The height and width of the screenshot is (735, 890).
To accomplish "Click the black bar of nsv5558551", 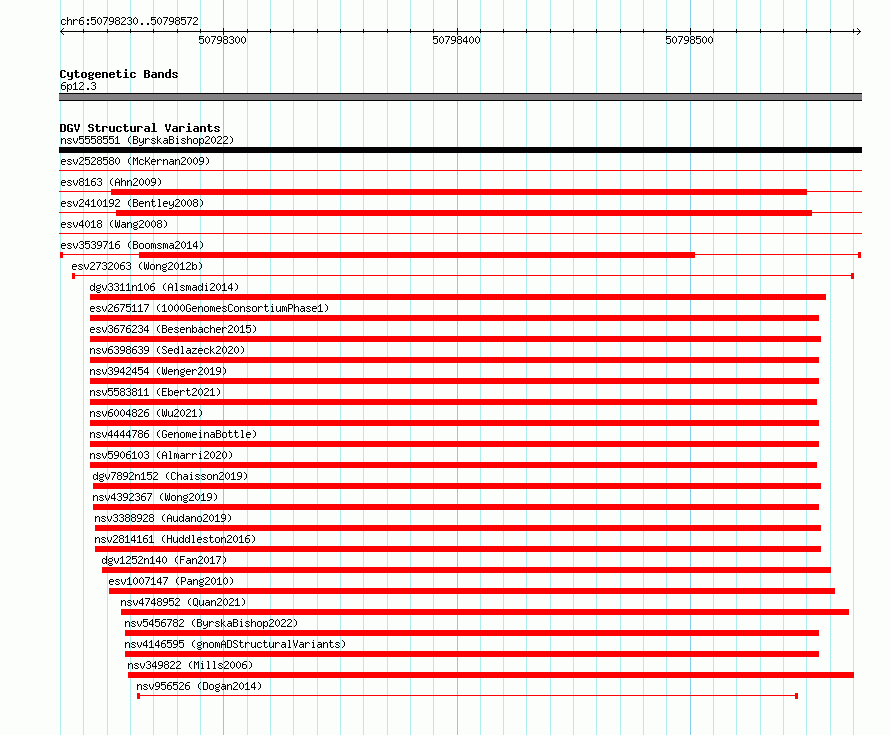I will pos(460,150).
